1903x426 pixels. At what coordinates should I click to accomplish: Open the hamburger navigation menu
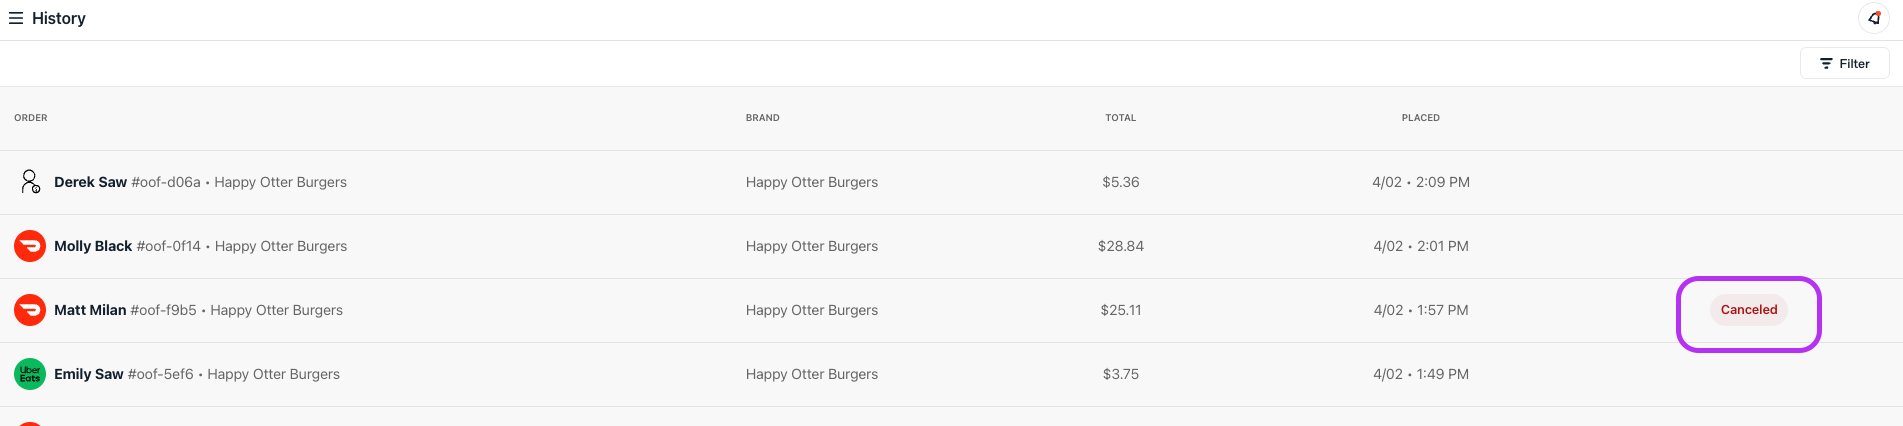[x=16, y=18]
